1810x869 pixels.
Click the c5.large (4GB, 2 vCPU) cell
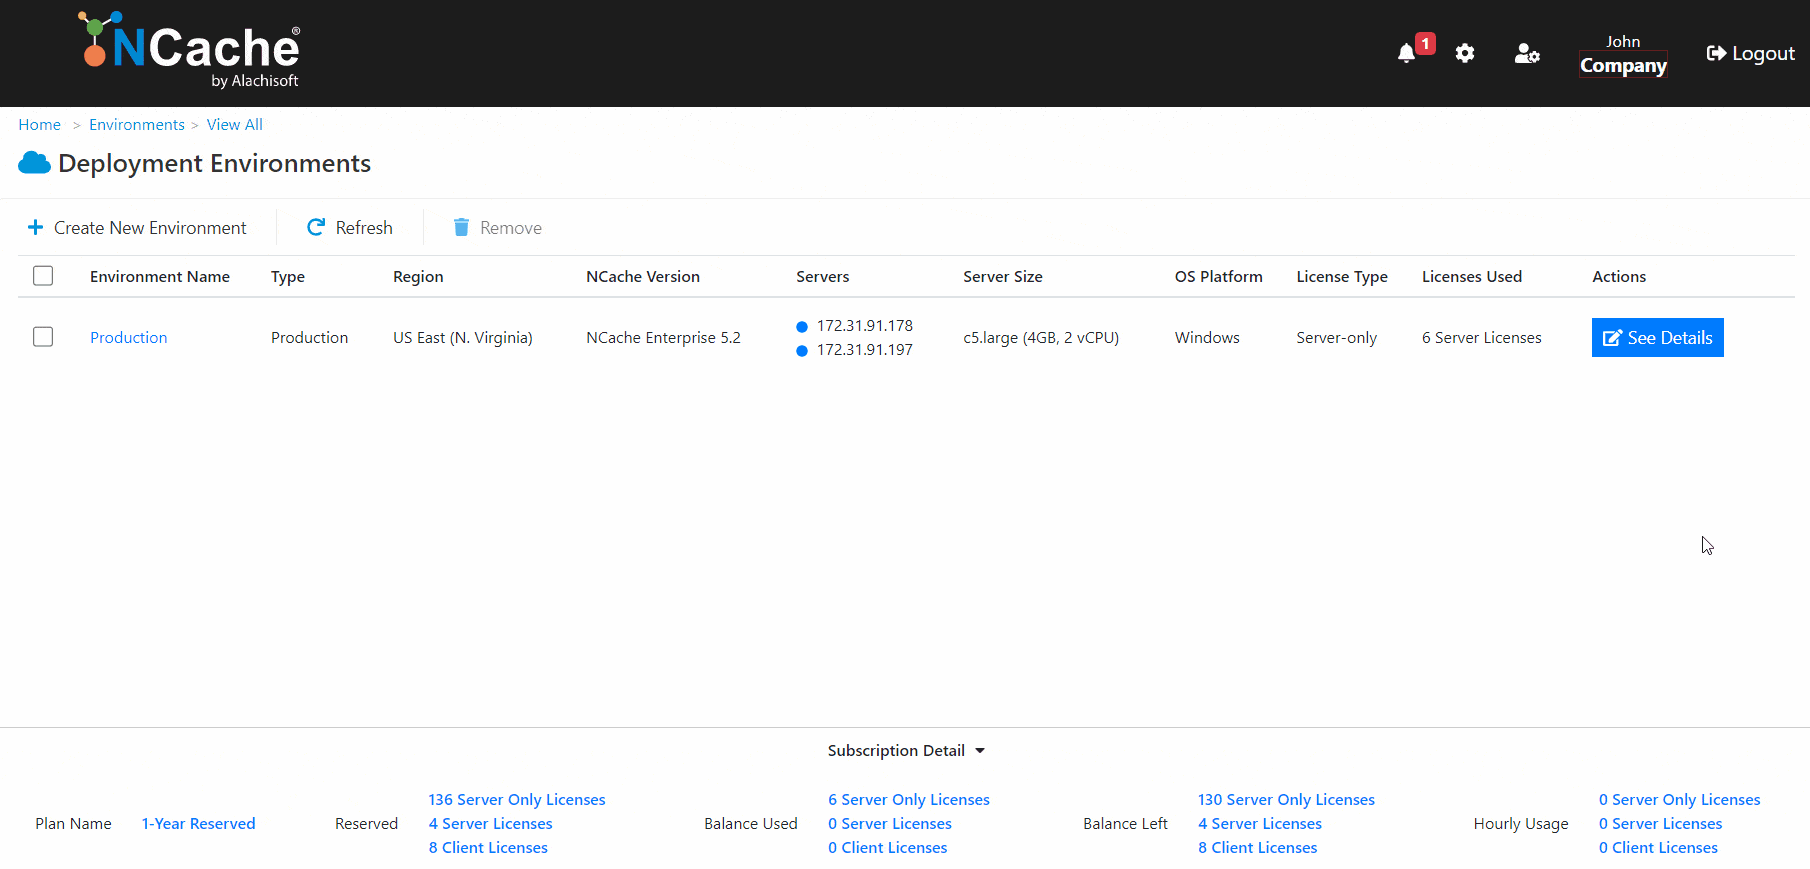(x=1041, y=338)
